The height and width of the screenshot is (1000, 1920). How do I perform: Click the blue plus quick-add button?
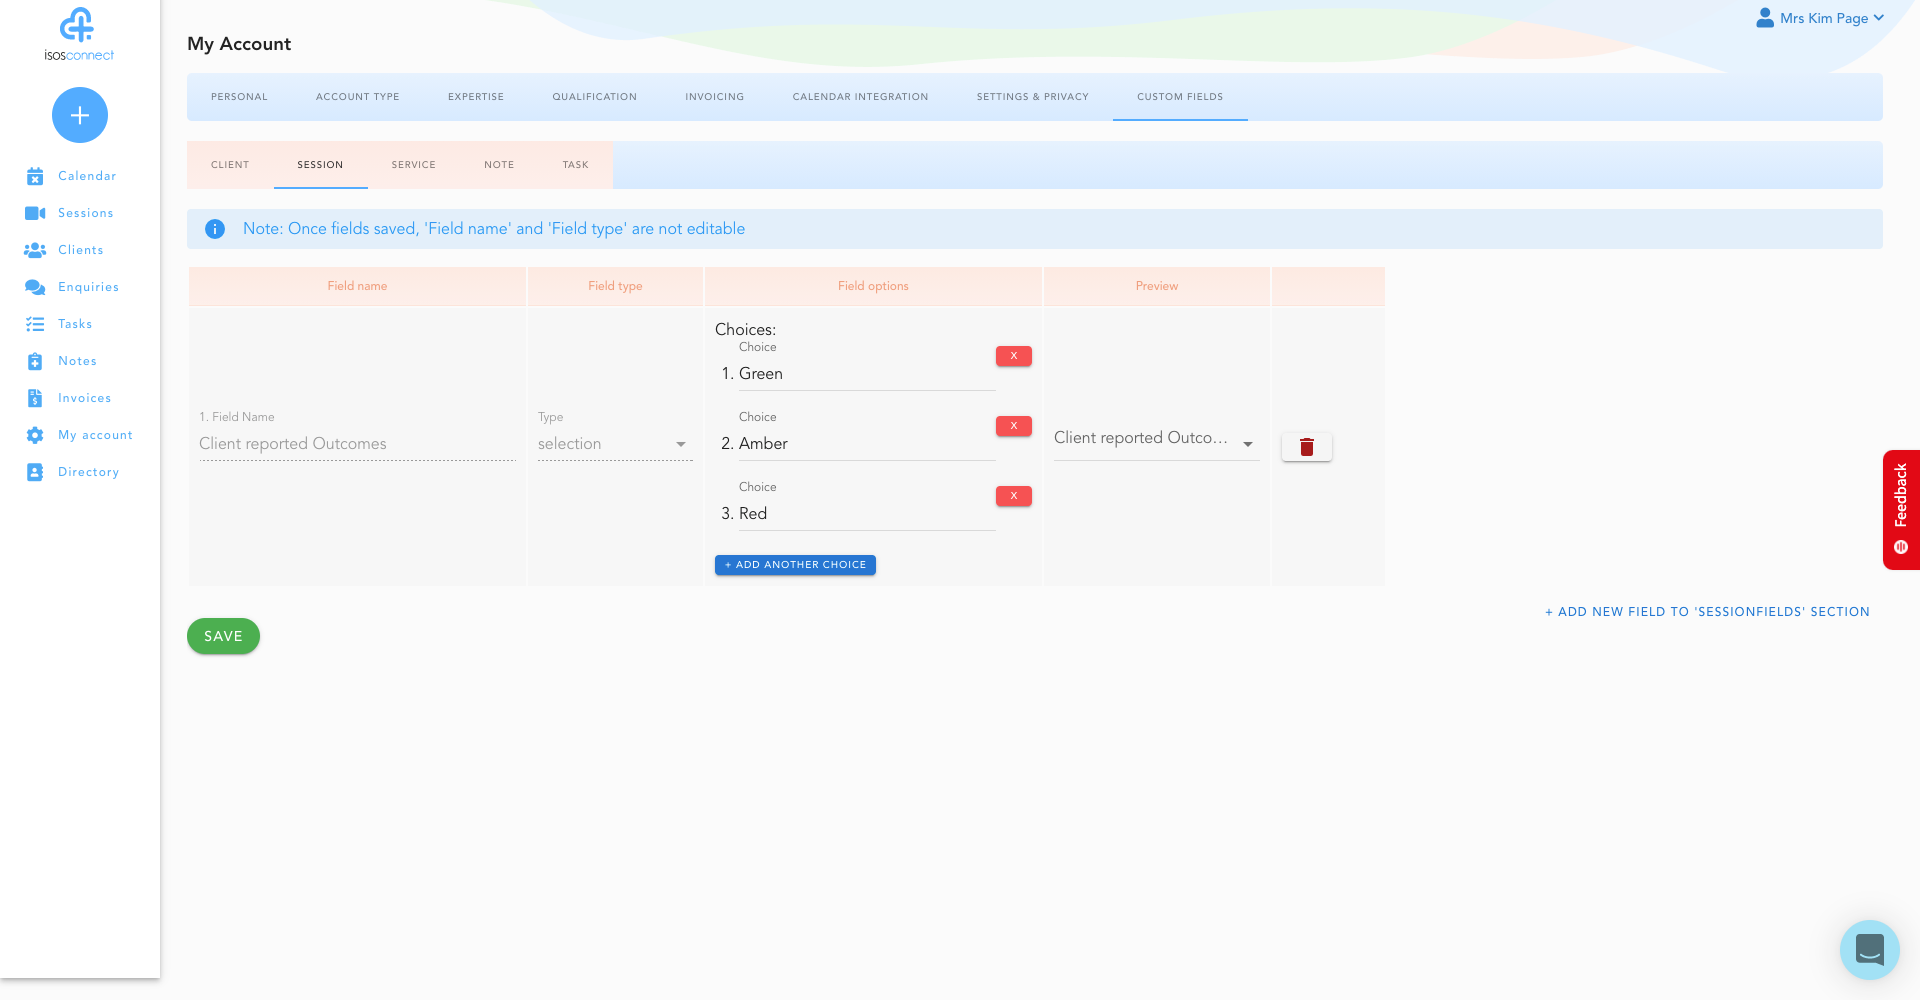79,115
